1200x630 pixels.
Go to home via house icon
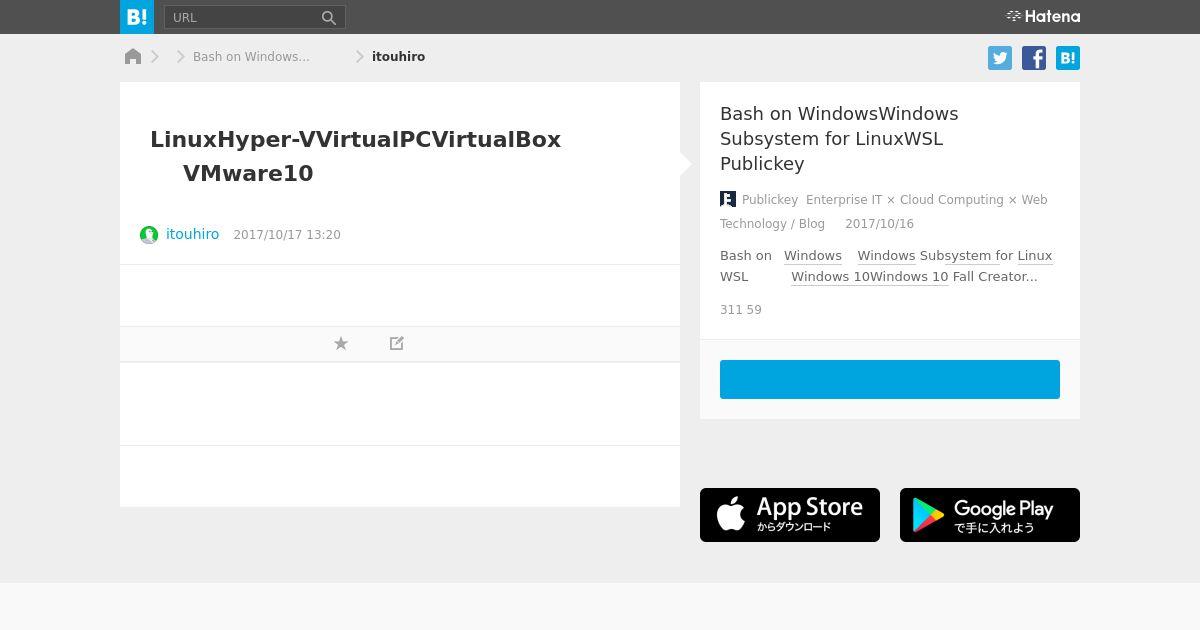(133, 57)
